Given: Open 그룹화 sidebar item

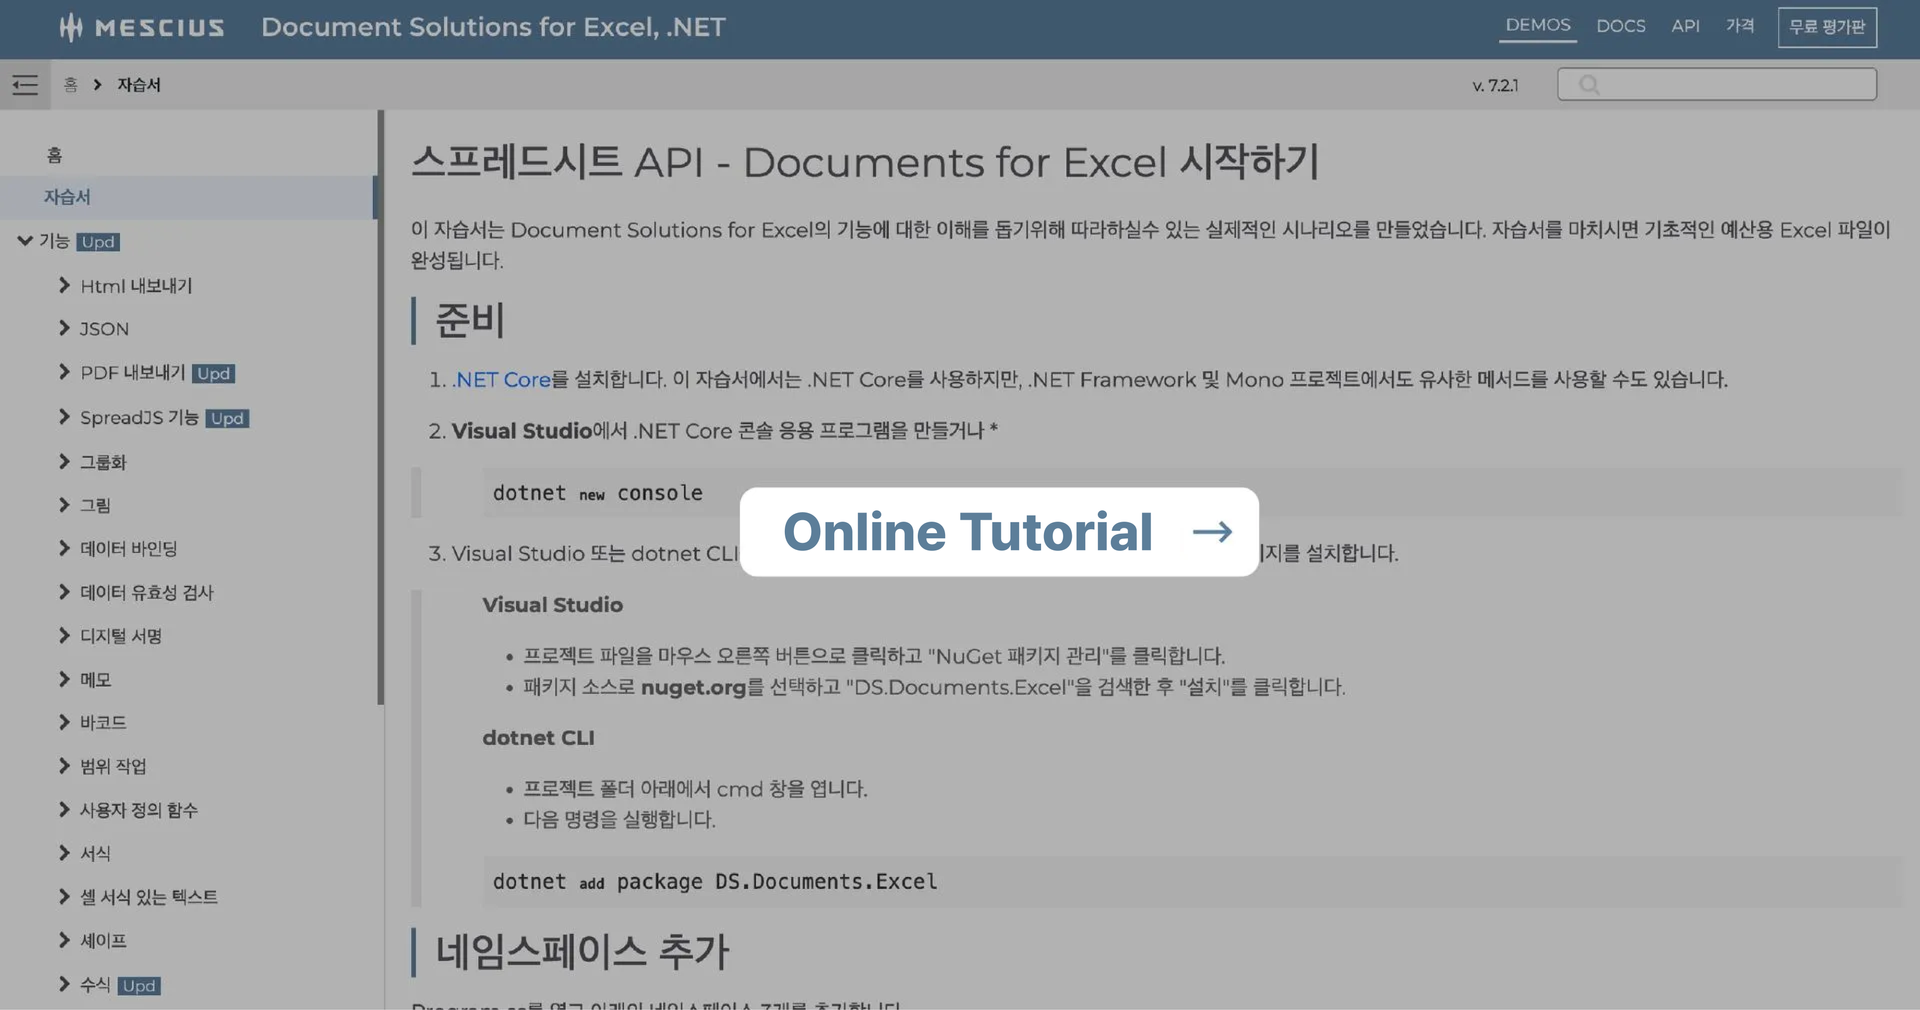Looking at the screenshot, I should (x=103, y=462).
